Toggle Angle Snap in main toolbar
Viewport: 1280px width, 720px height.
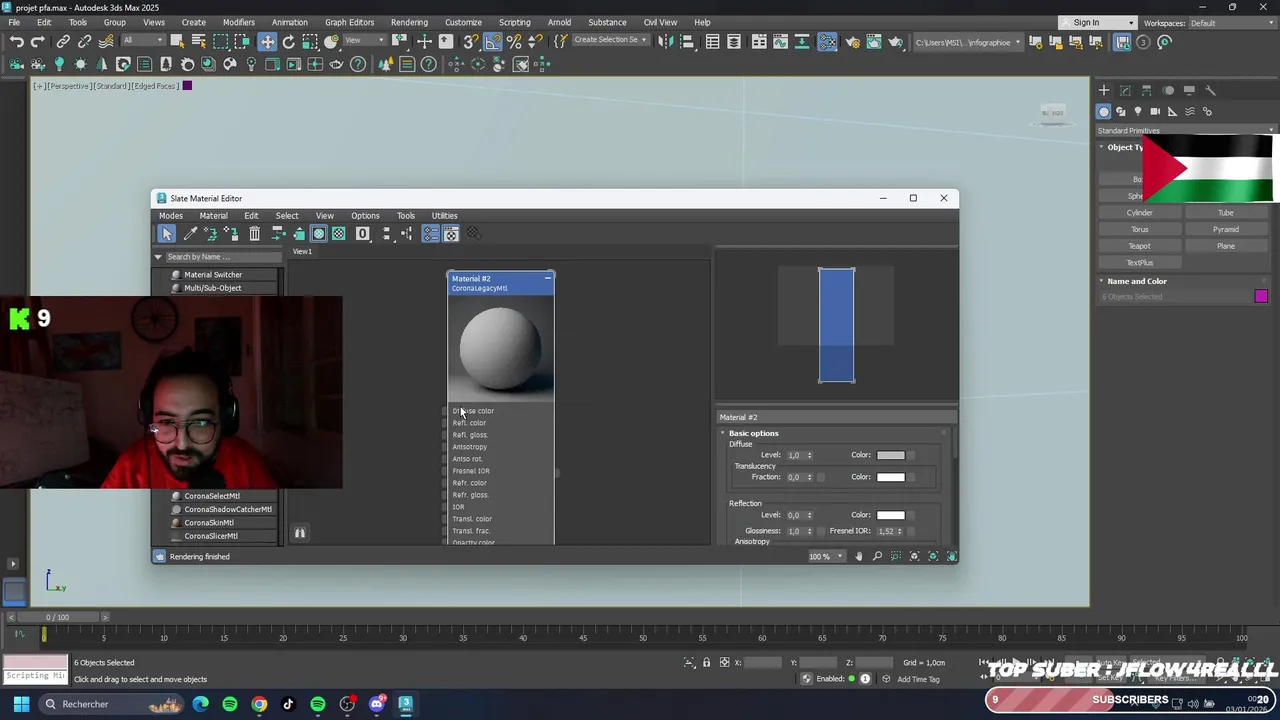pos(493,42)
